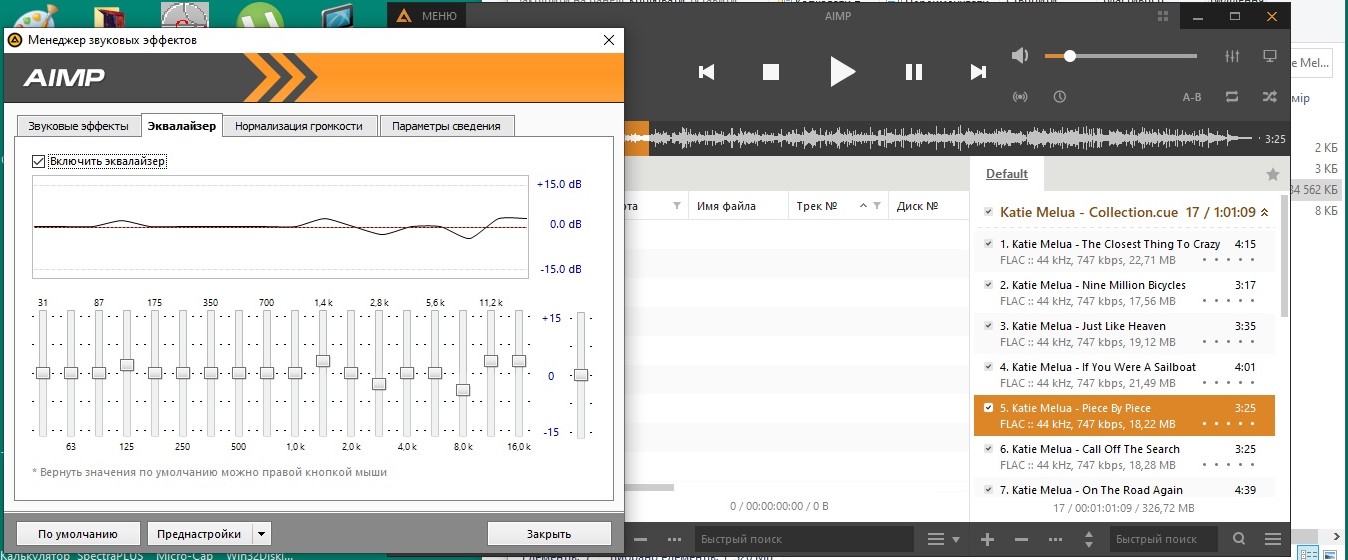Disable the Включить эквалайзер checkbox
The image size is (1348, 560).
pos(39,161)
